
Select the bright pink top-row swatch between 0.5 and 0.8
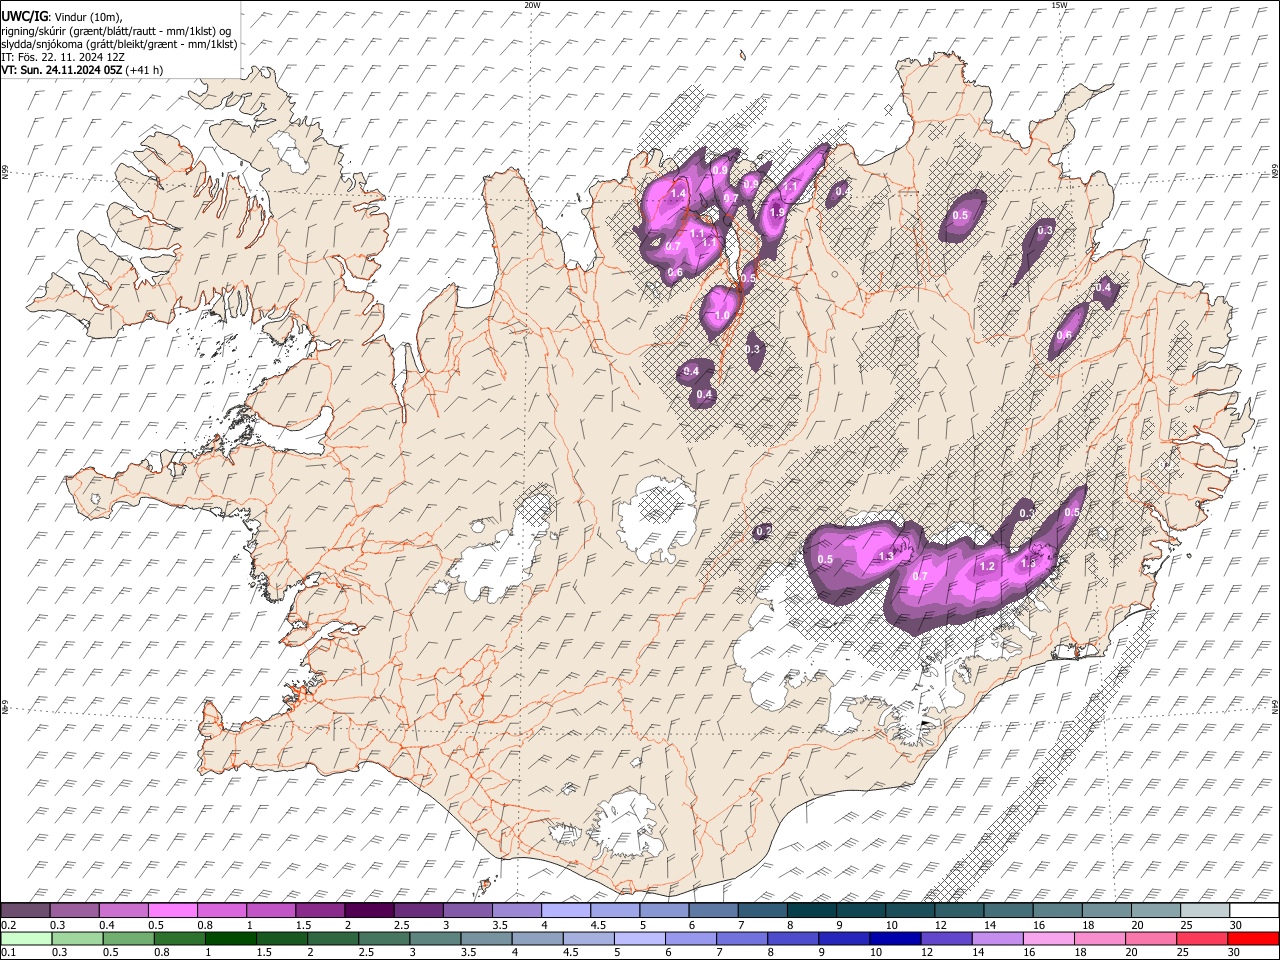(x=173, y=911)
